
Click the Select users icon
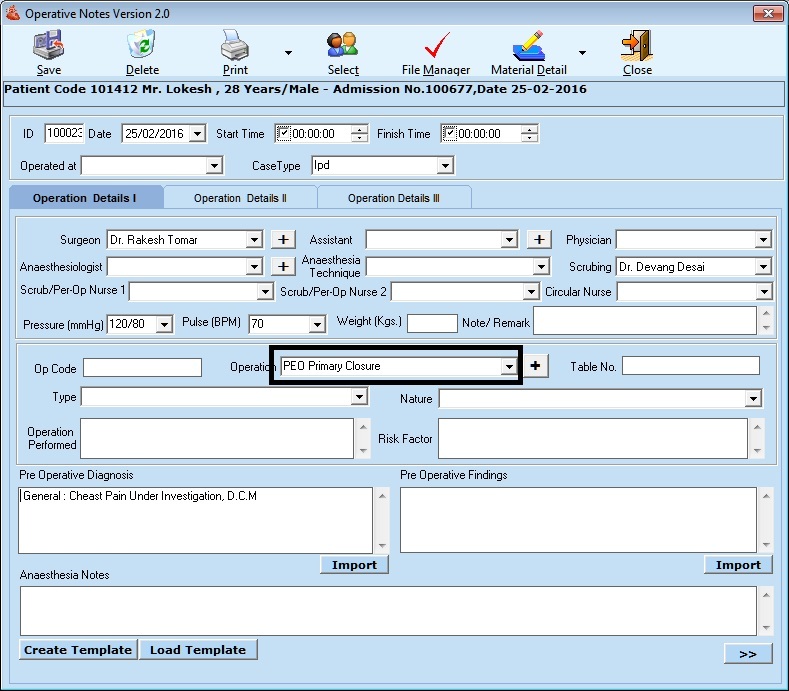[x=343, y=46]
